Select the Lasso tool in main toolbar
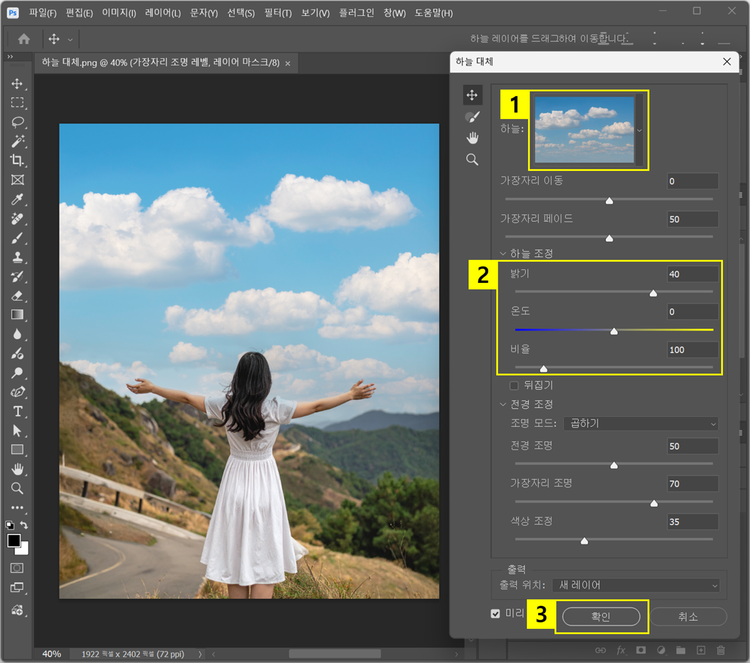 coord(17,122)
